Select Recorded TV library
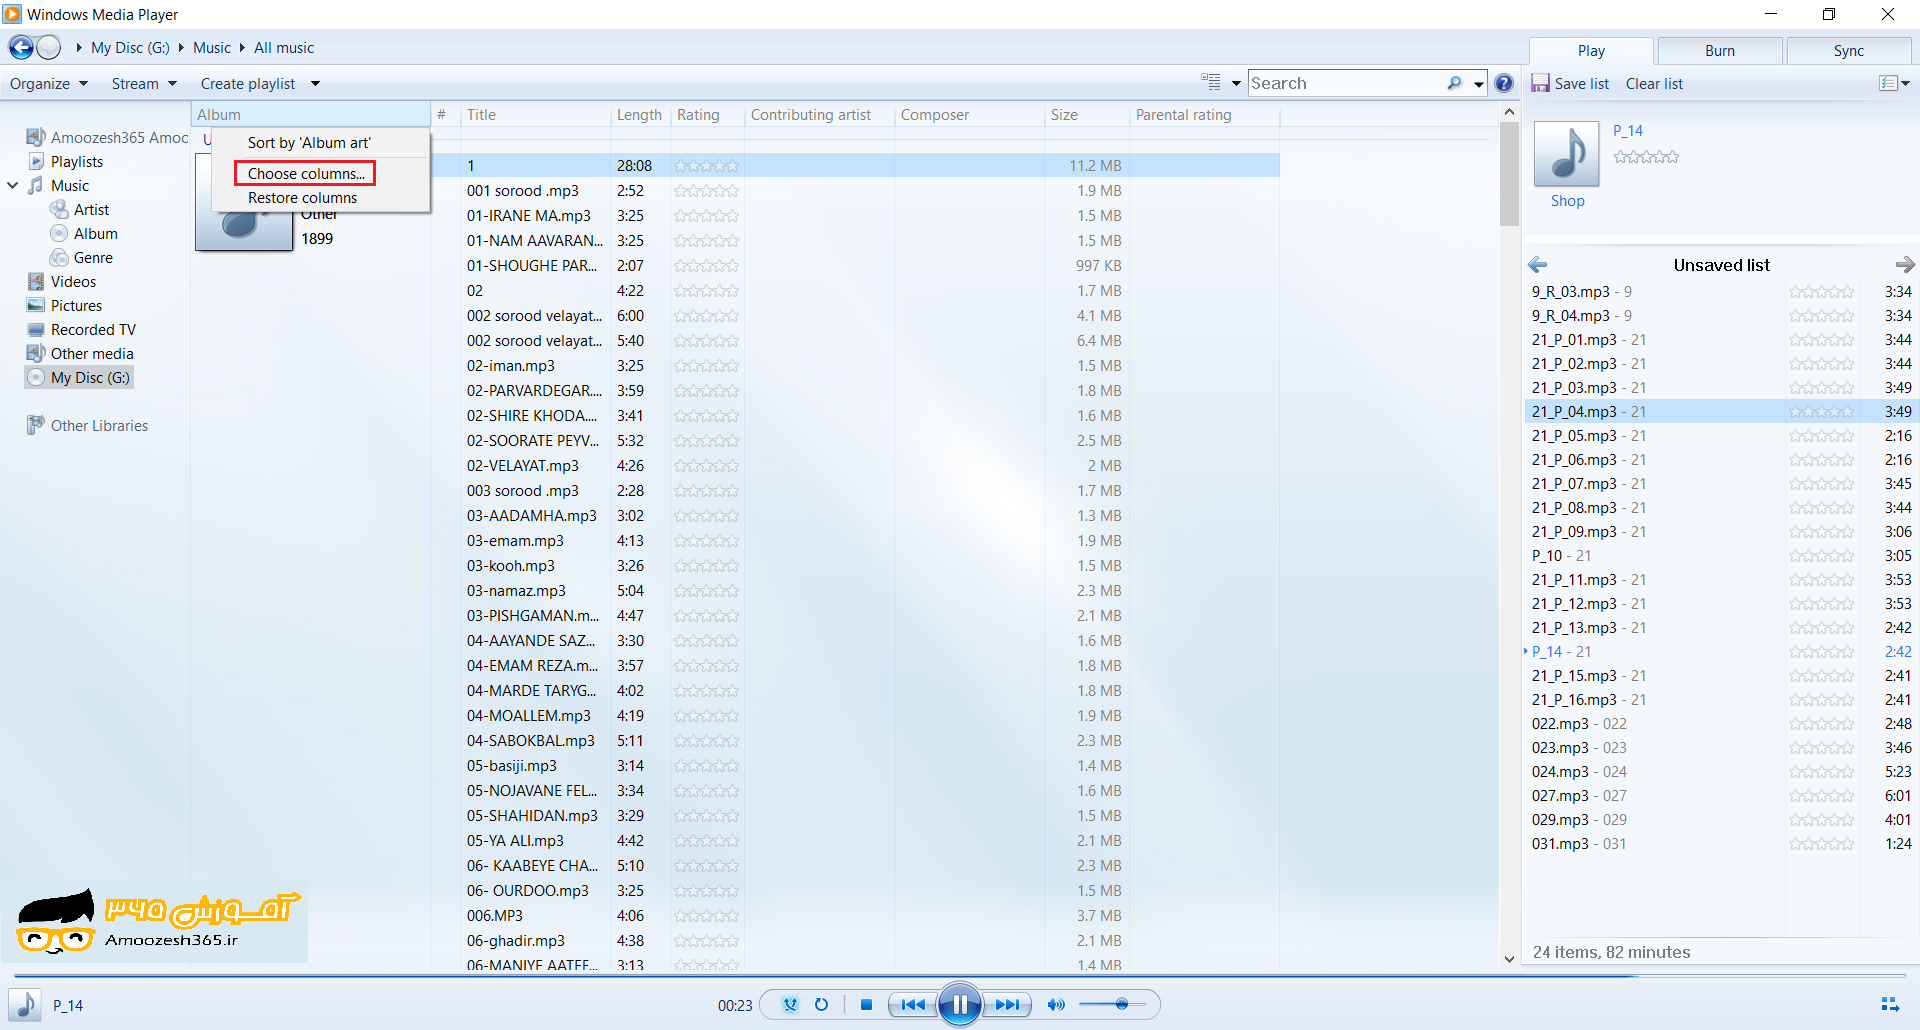This screenshot has height=1030, width=1920. click(93, 329)
